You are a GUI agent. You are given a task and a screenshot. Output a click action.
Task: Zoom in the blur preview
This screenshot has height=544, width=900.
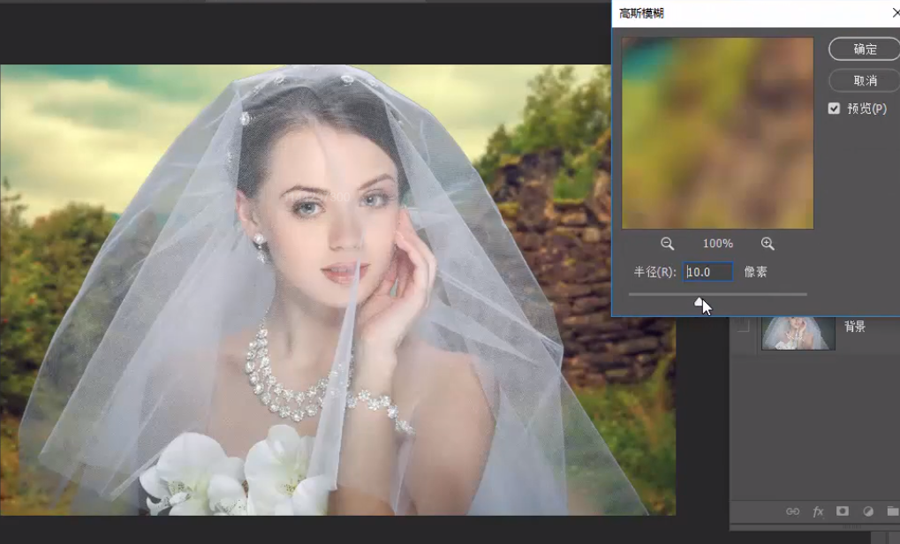(768, 244)
